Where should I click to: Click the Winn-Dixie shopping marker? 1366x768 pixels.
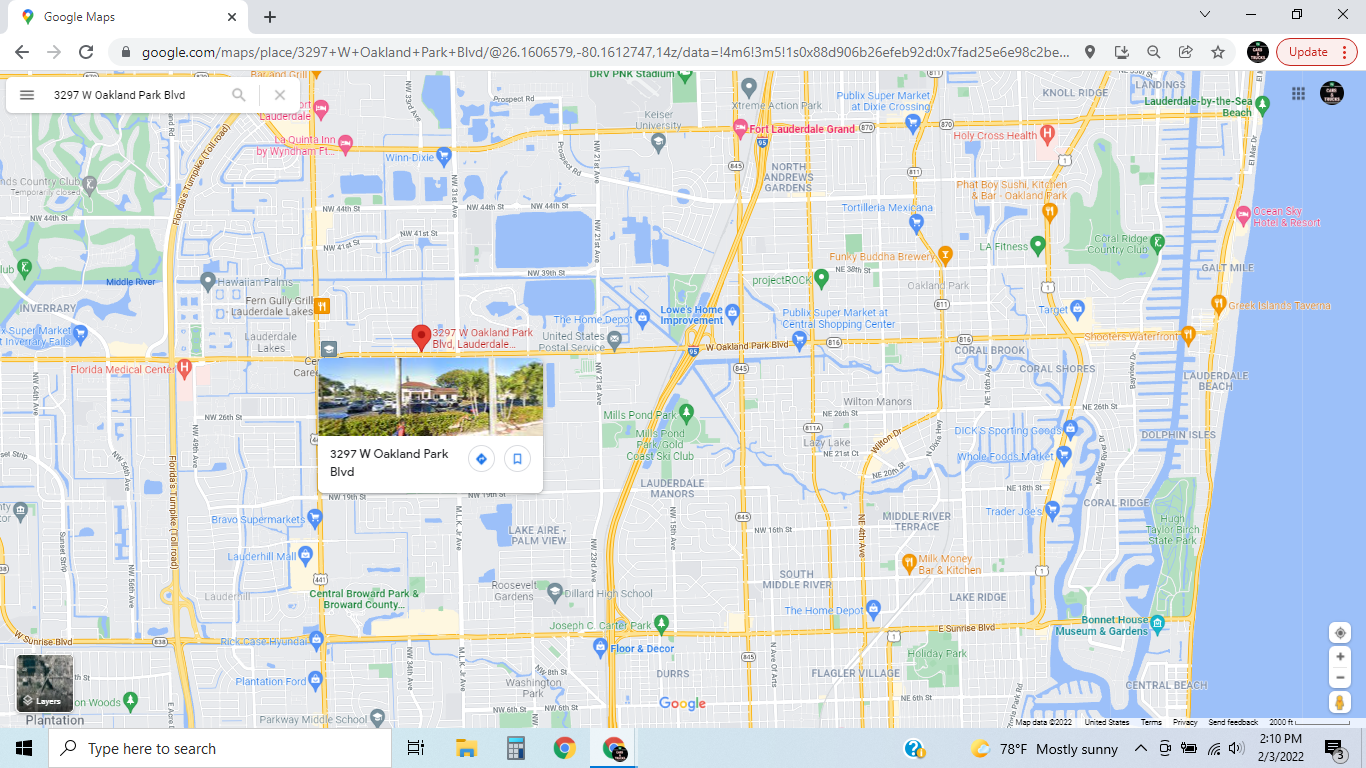point(444,157)
